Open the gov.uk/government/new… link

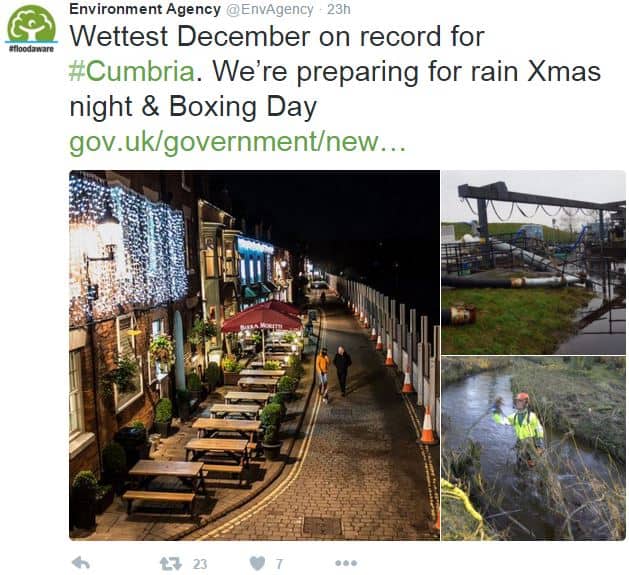pyautogui.click(x=237, y=142)
